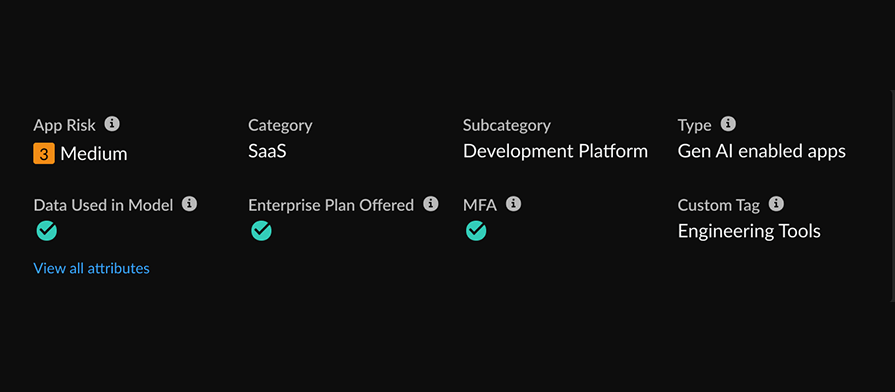This screenshot has height=392, width=895.
Task: Click the Medium risk level text
Action: coord(94,153)
